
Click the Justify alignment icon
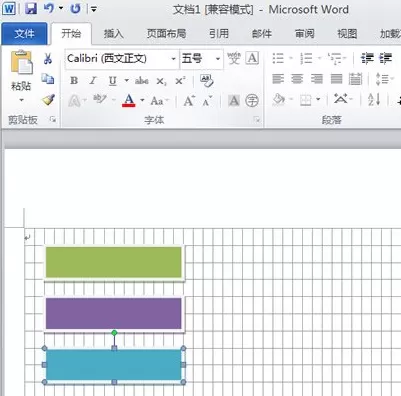pyautogui.click(x=336, y=79)
